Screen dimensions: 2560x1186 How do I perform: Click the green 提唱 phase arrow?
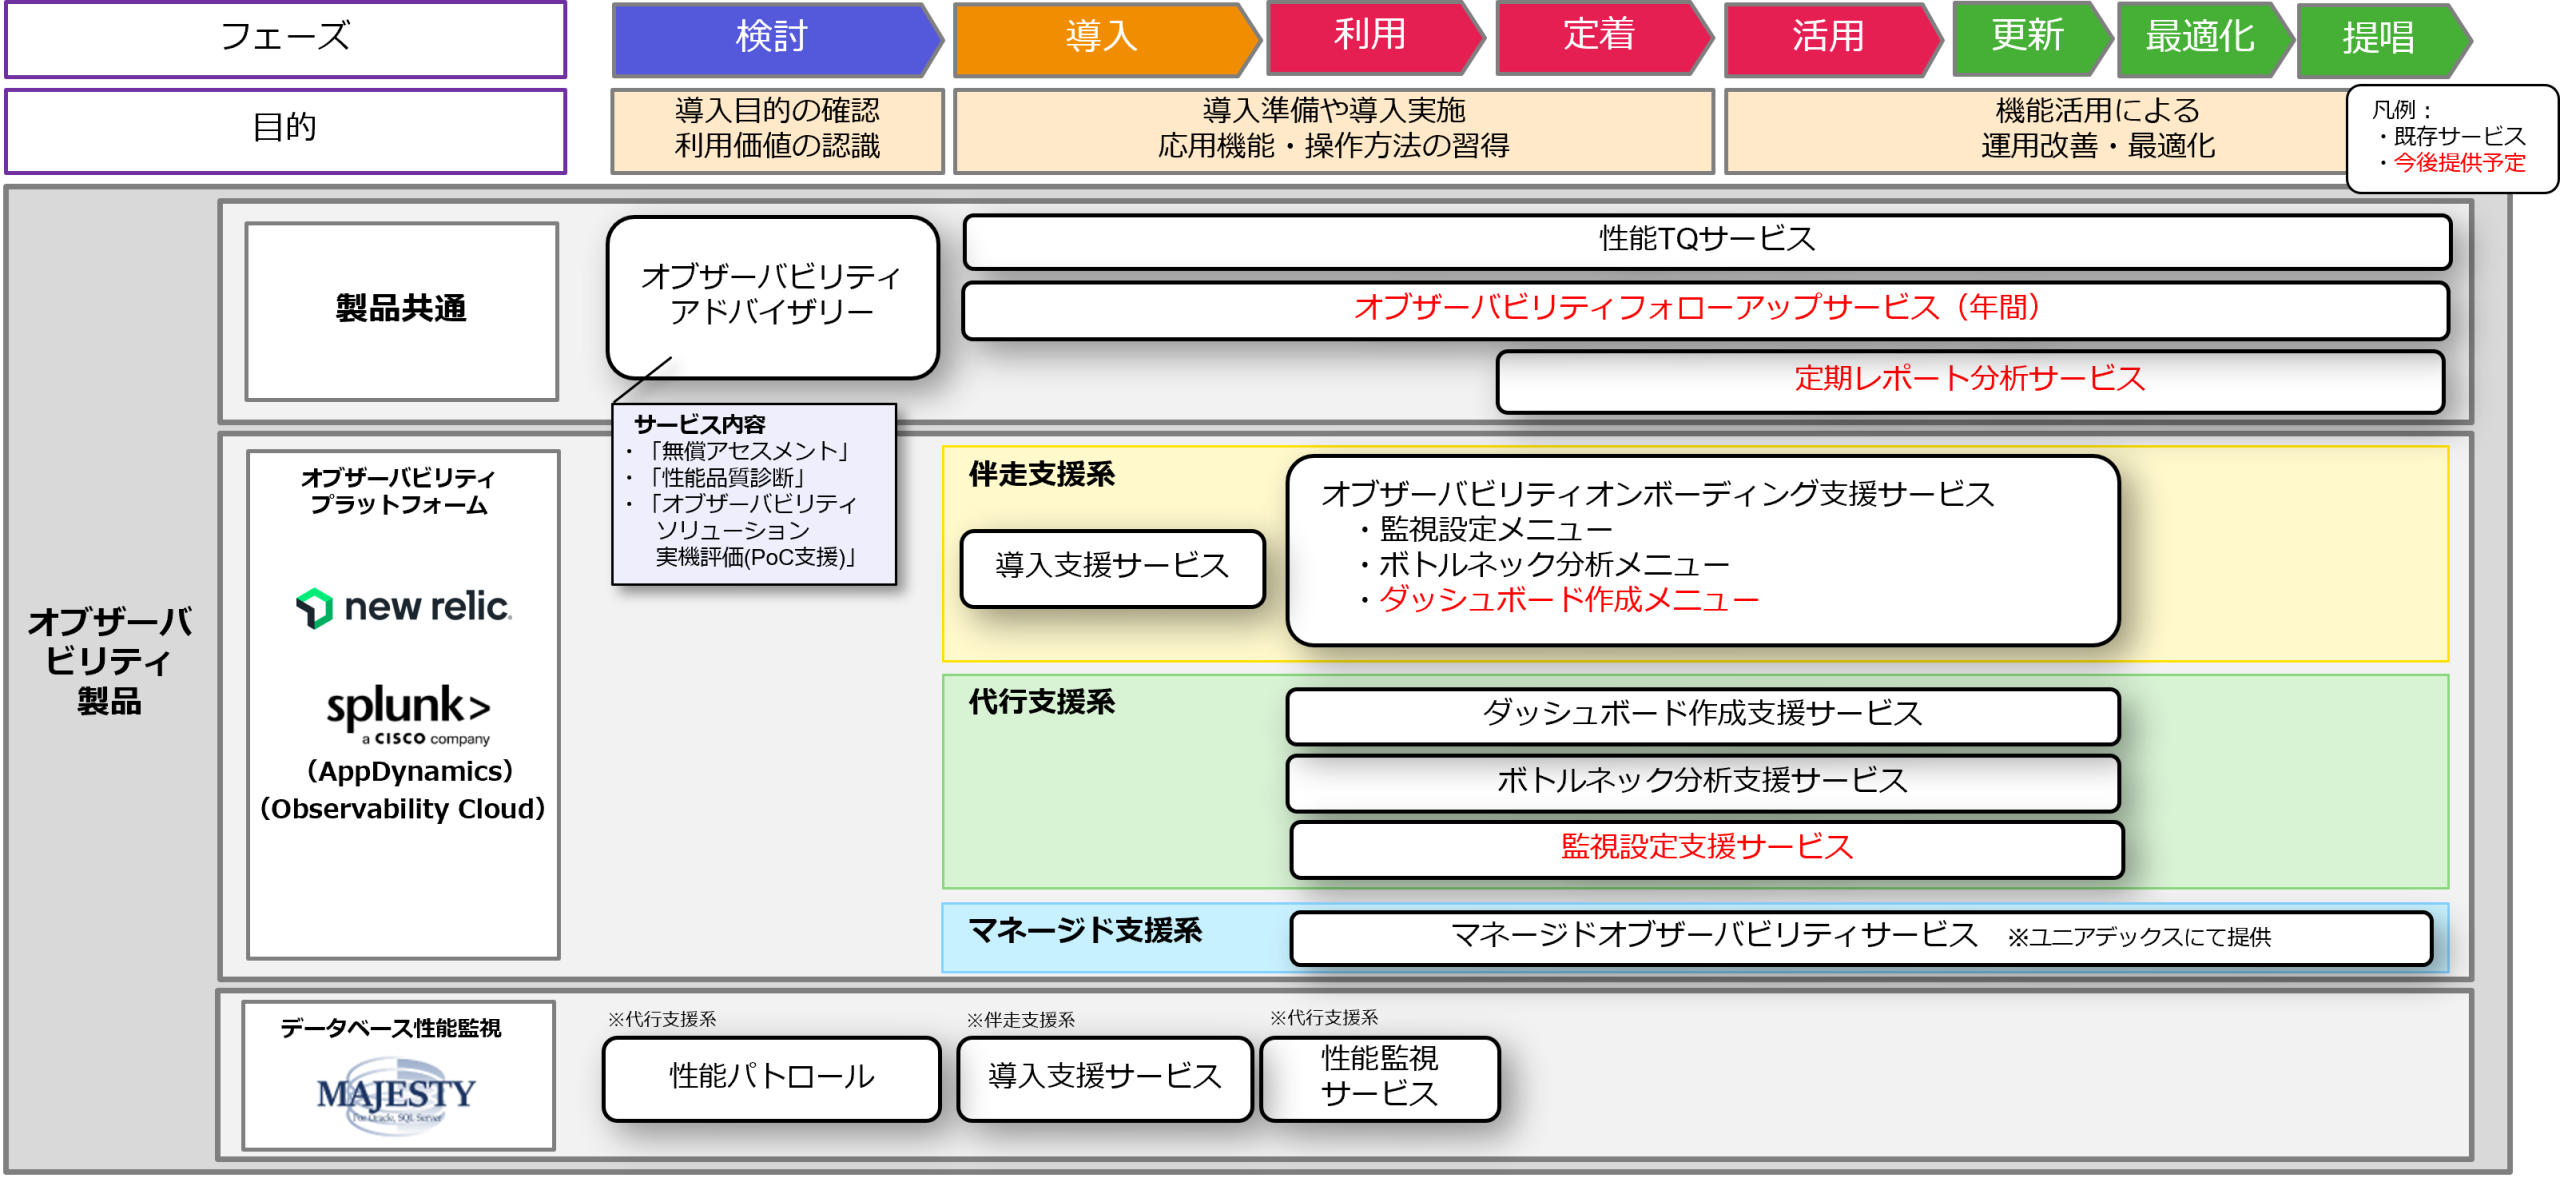pyautogui.click(x=2378, y=40)
